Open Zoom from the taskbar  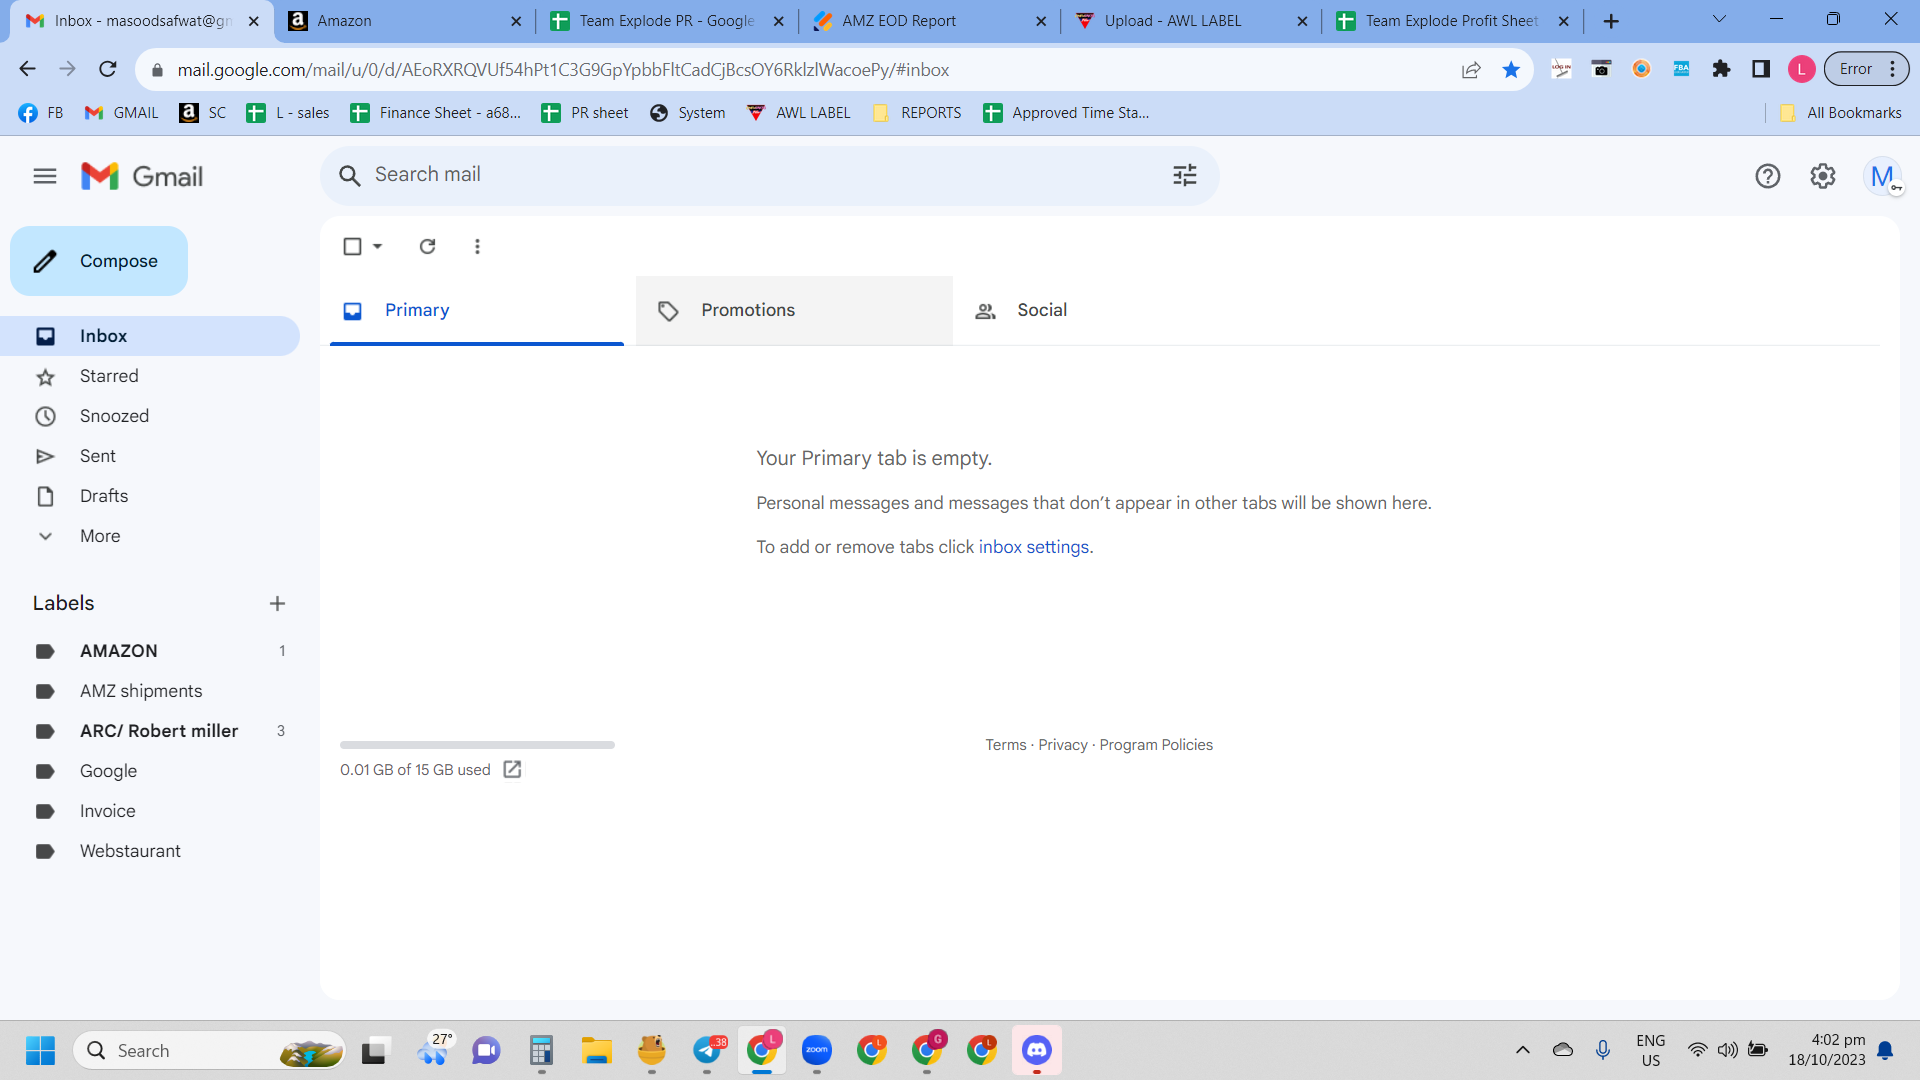[817, 1050]
